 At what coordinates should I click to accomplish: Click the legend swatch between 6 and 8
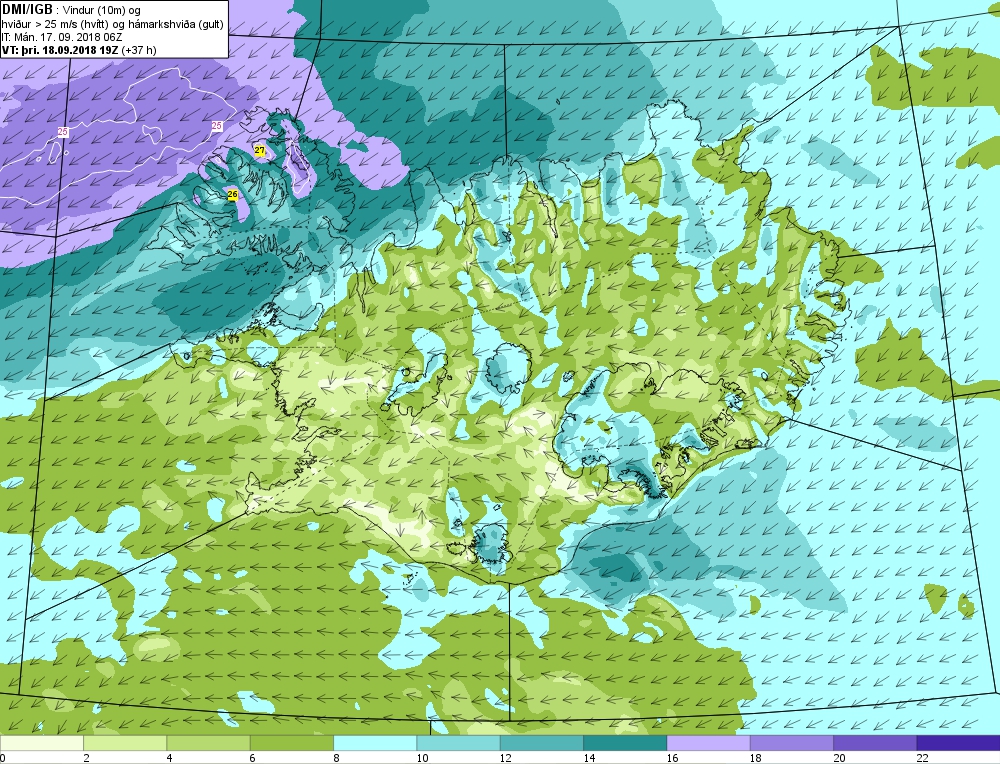point(292,743)
